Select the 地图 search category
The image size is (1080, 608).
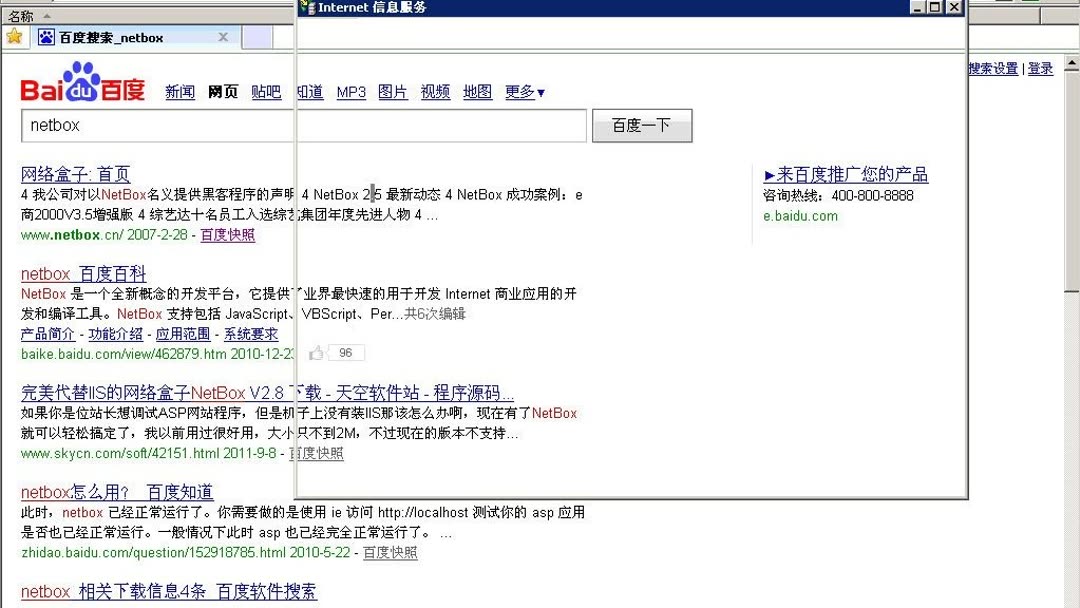477,92
